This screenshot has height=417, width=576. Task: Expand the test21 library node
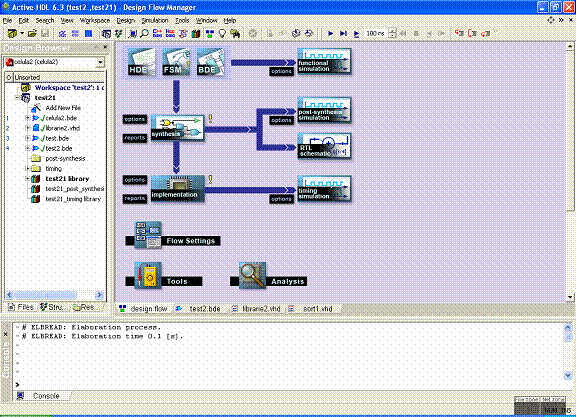pyautogui.click(x=28, y=179)
